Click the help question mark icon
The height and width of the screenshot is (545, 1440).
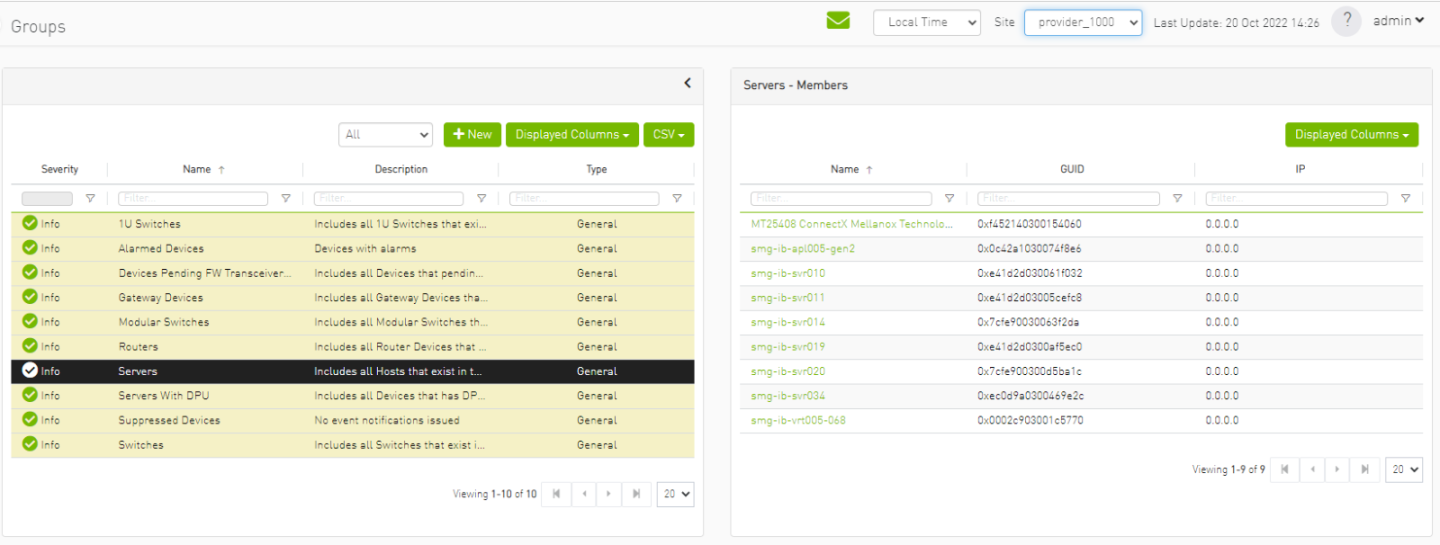click(x=1346, y=22)
